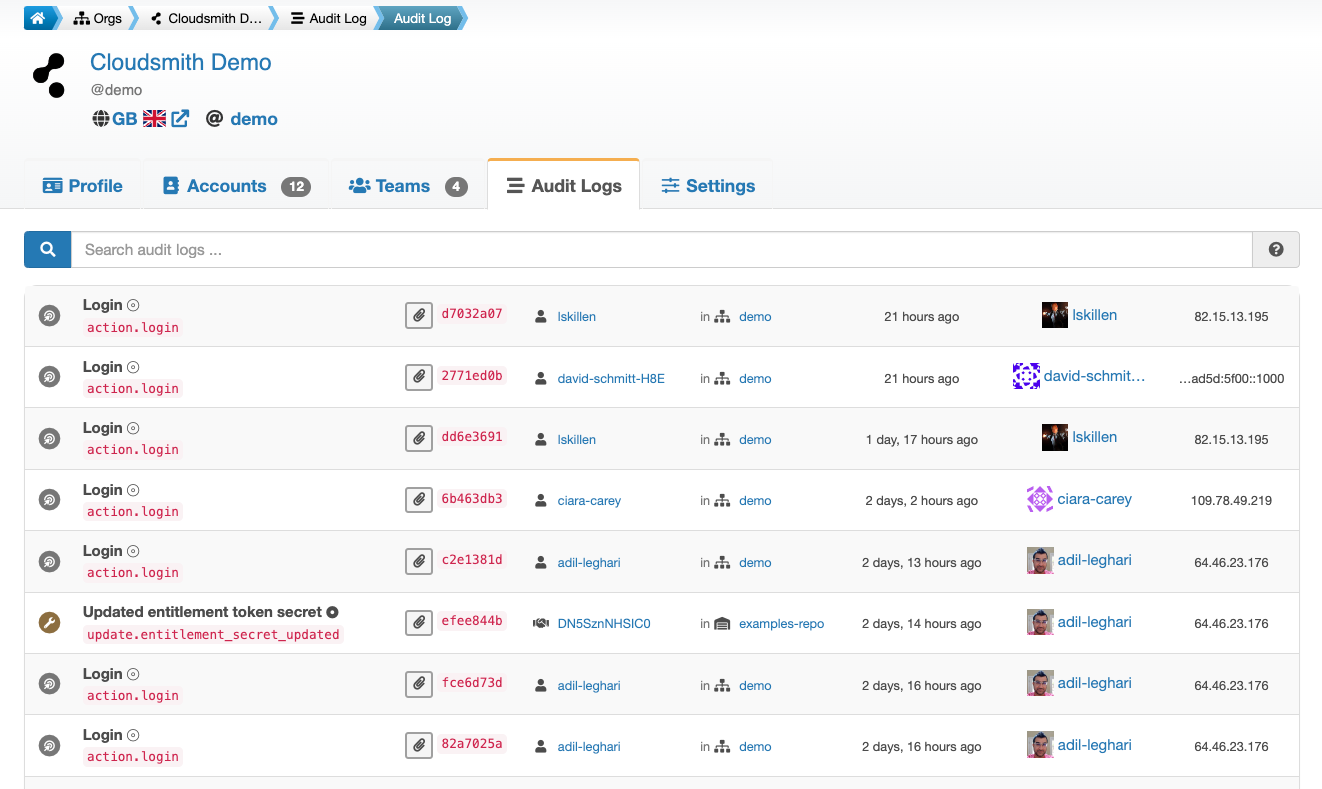1322x789 pixels.
Task: Click the Accounts count badge 12
Action: pos(296,187)
